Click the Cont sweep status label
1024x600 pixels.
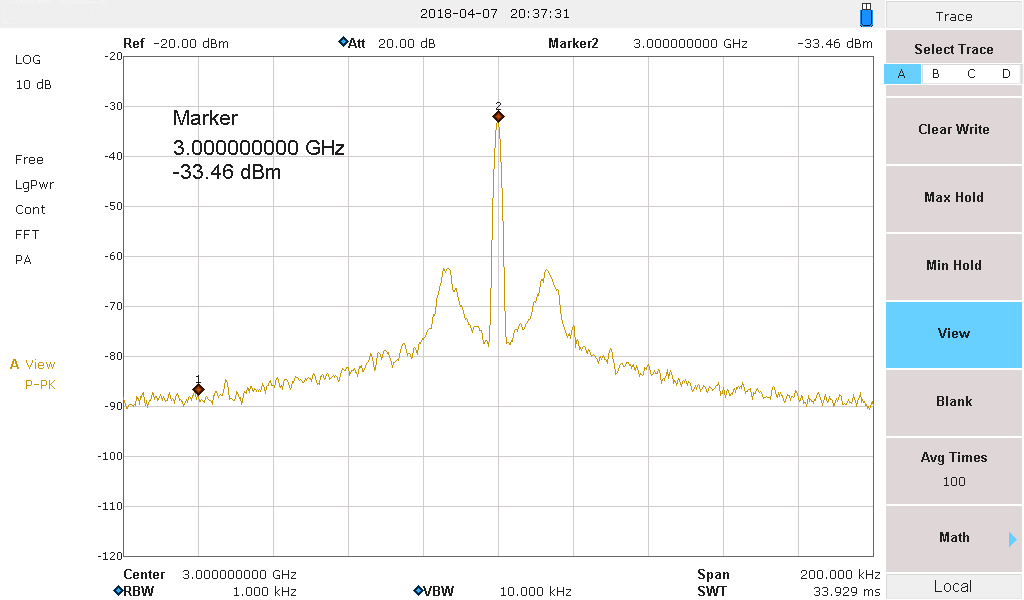(x=30, y=210)
